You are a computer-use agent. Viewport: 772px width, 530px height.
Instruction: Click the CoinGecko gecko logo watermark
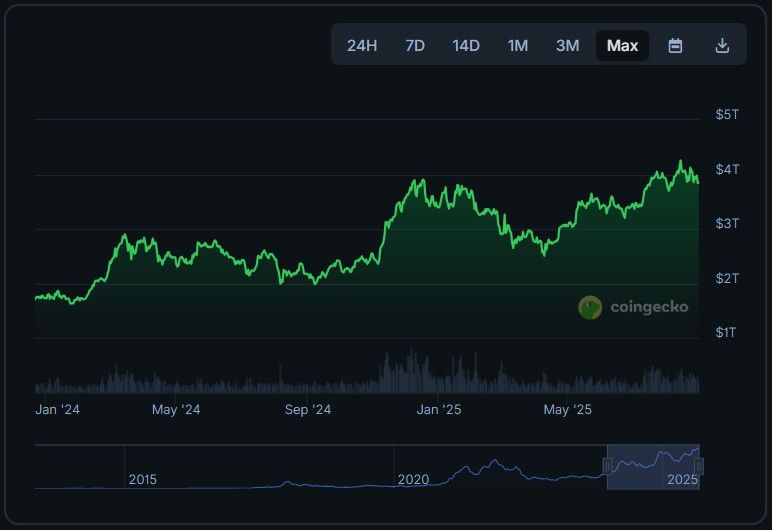coord(590,307)
